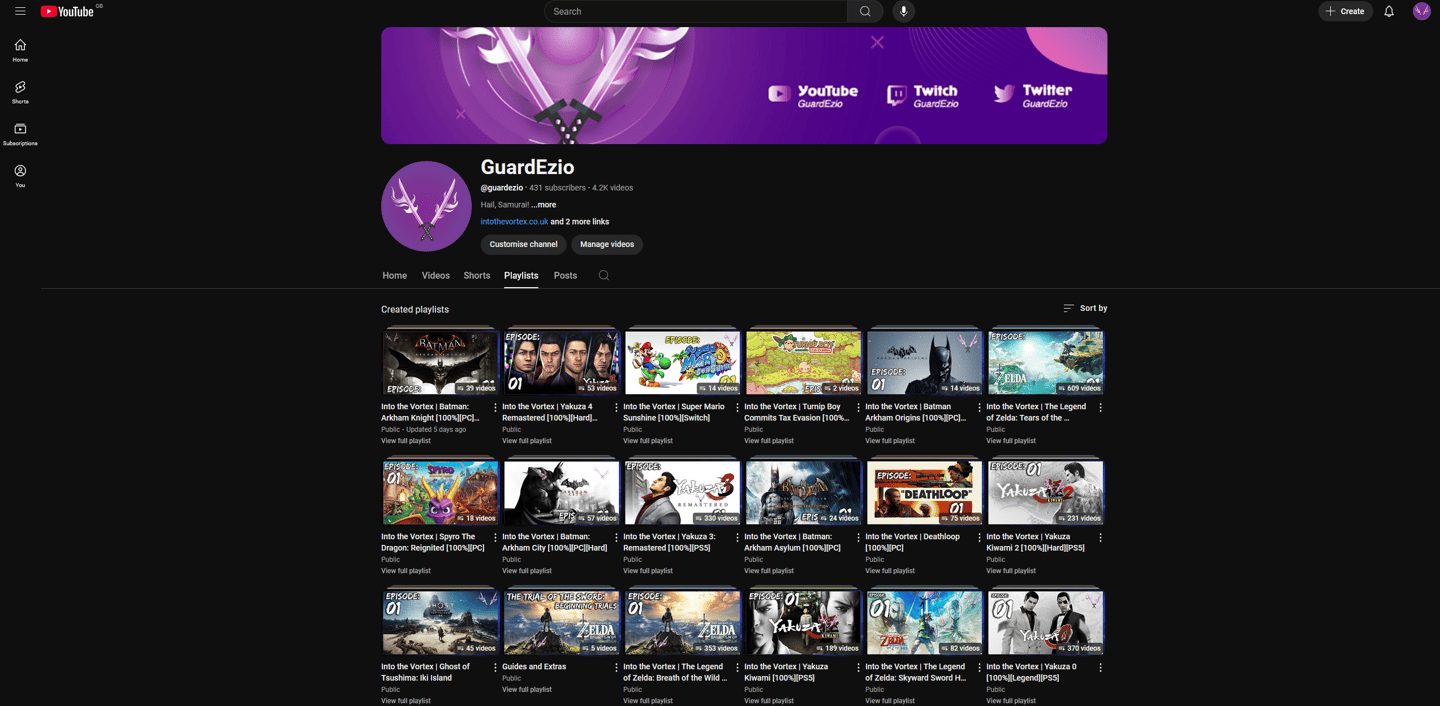Open Super Mario Sunshine playlist thumbnail
1440x706 pixels.
(682, 362)
